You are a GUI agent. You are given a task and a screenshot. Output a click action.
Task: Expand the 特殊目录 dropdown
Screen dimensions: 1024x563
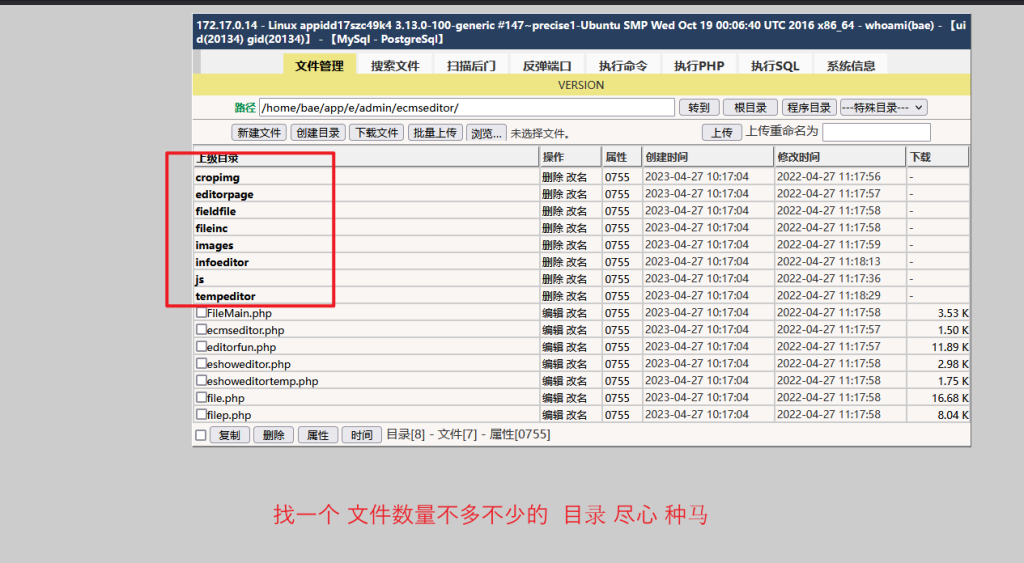point(883,107)
